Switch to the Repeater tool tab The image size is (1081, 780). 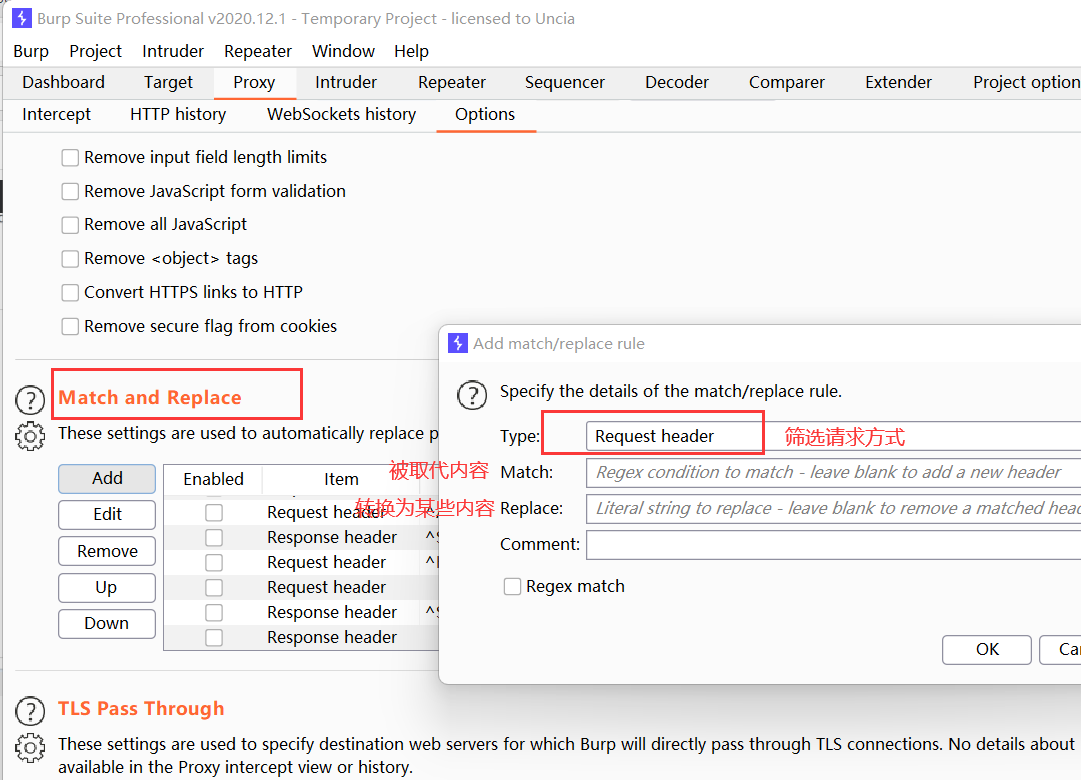[452, 82]
